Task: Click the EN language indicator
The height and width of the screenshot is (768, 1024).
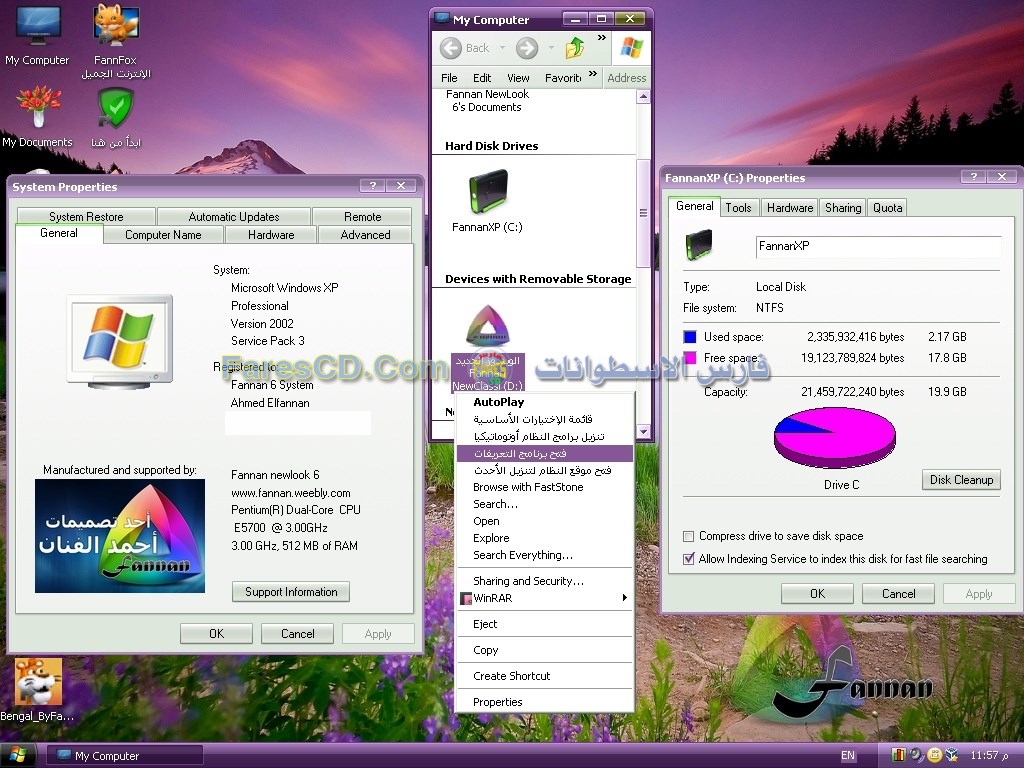Action: (848, 756)
